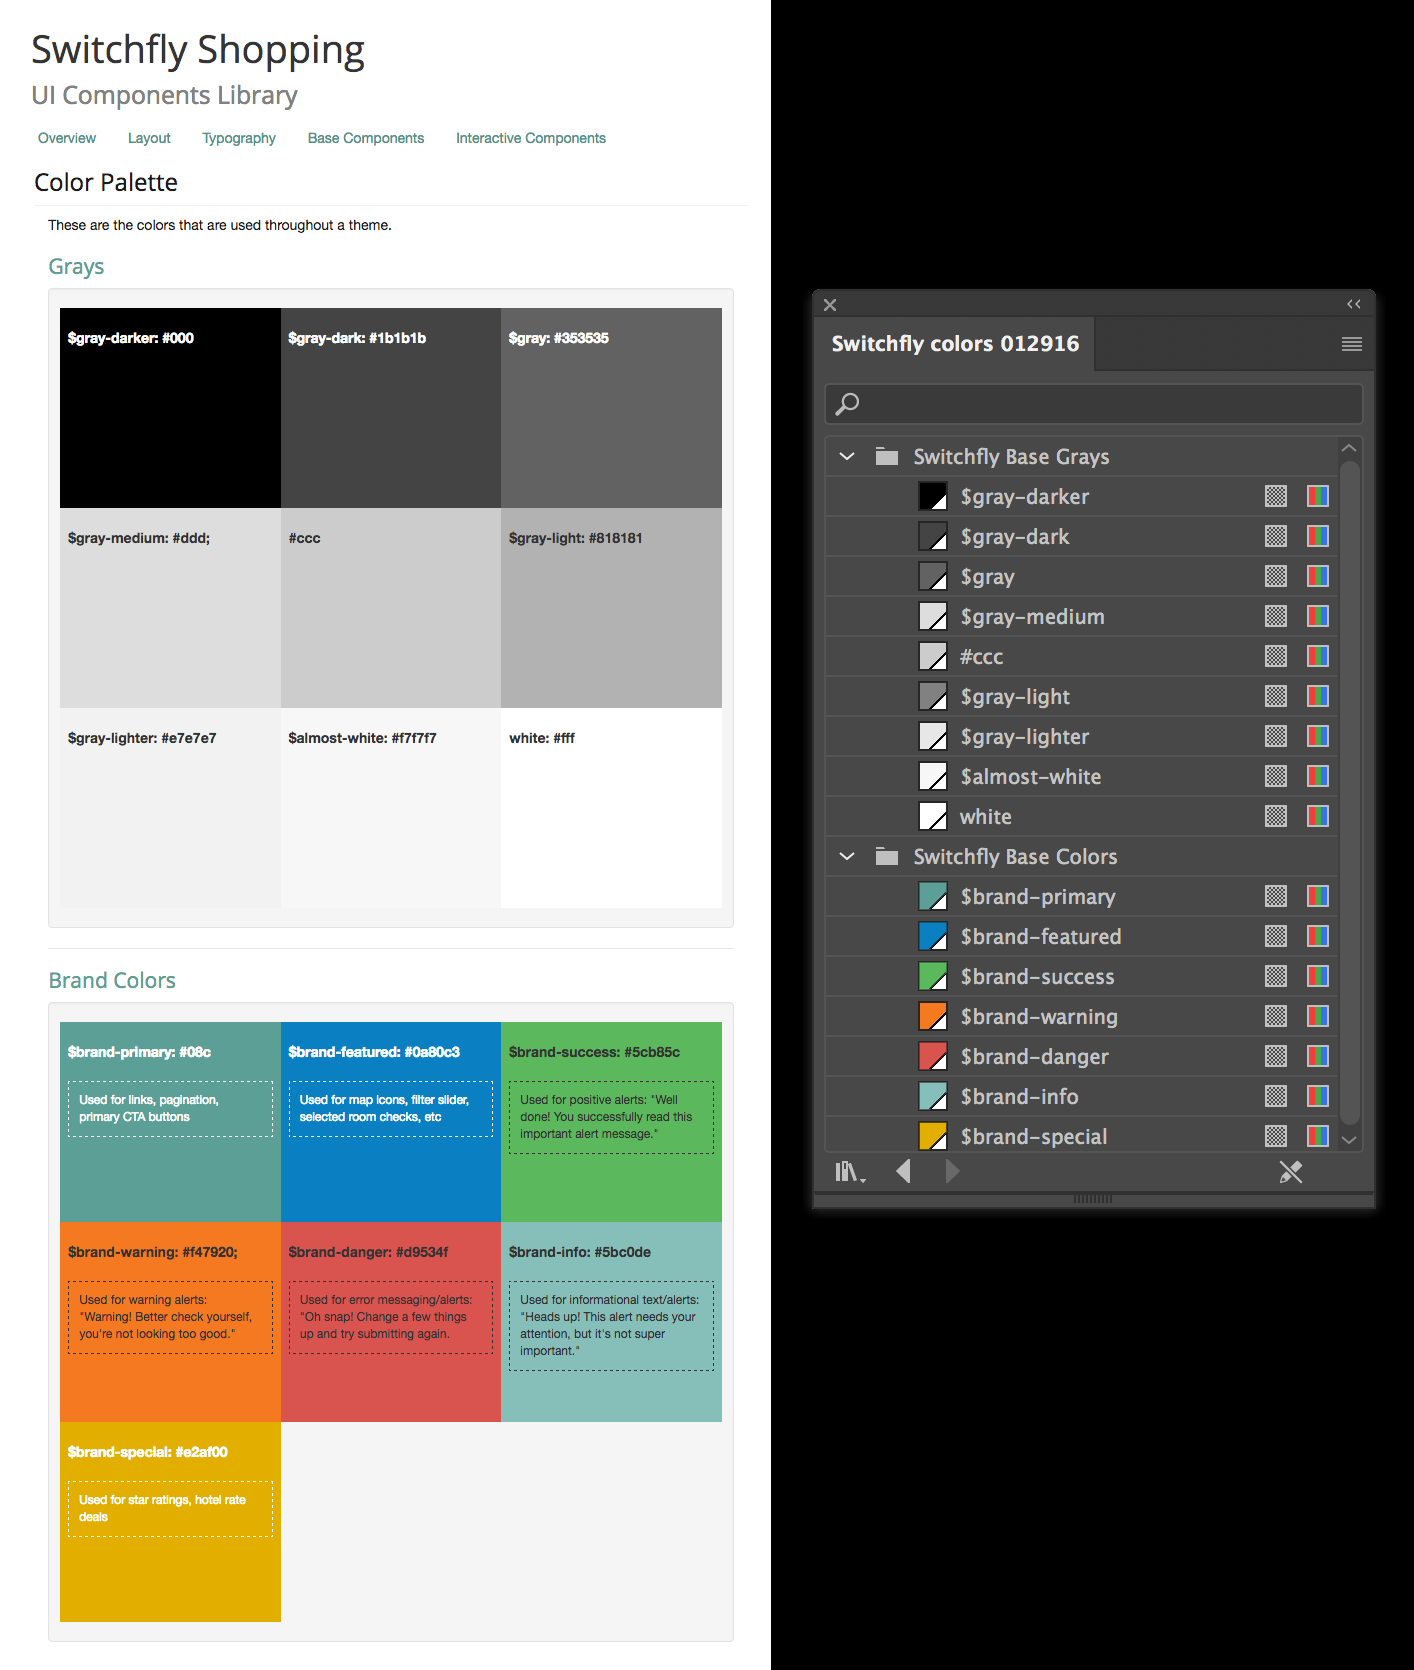Click the $brand-info: #5bc0de block
Screen dimensions: 1414x1670
611,1322
